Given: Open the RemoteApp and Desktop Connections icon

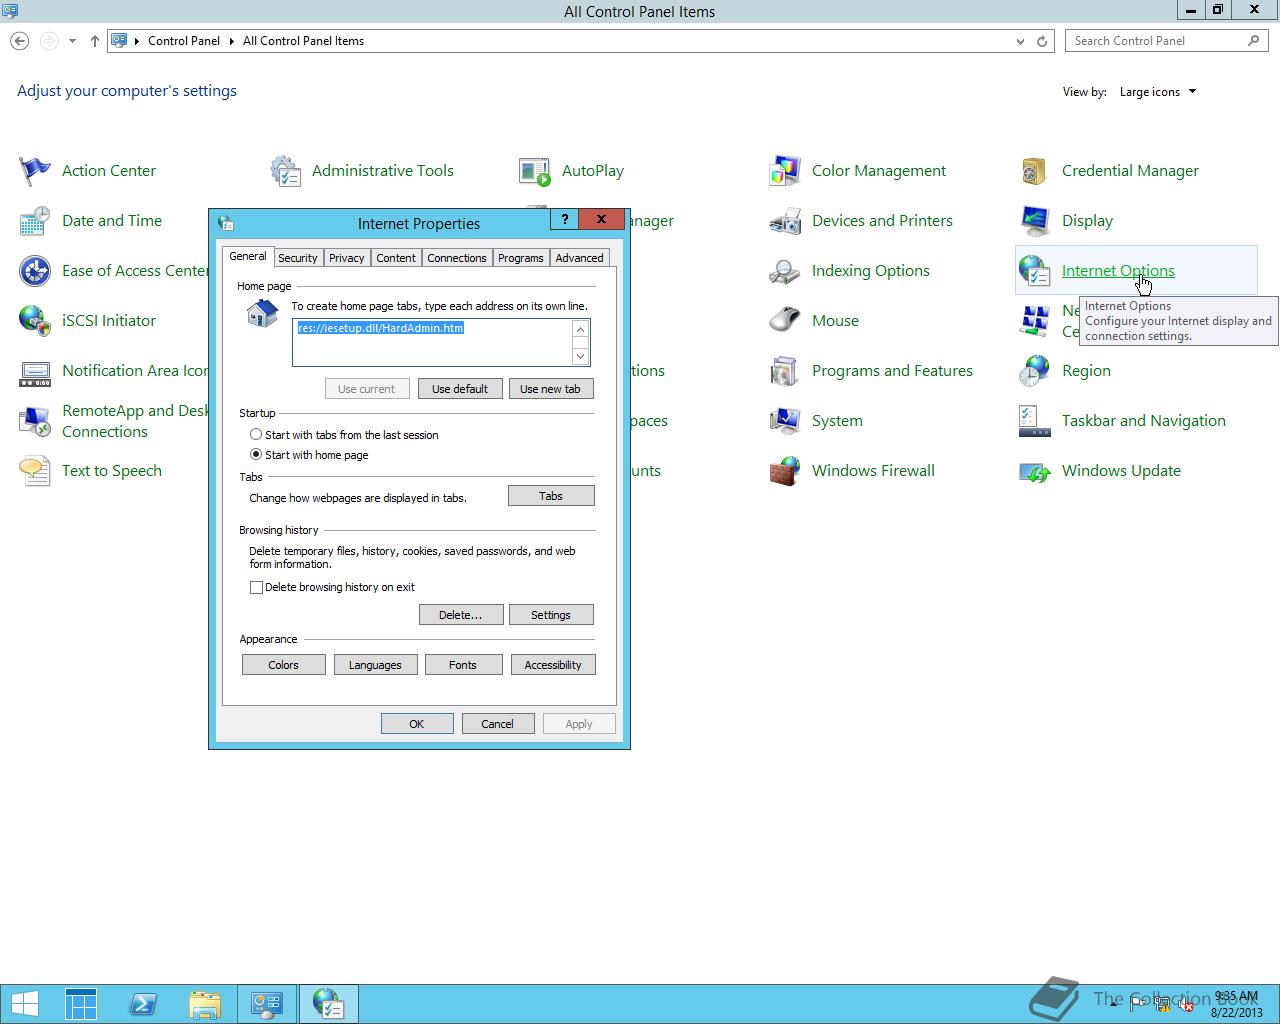Looking at the screenshot, I should (35, 421).
